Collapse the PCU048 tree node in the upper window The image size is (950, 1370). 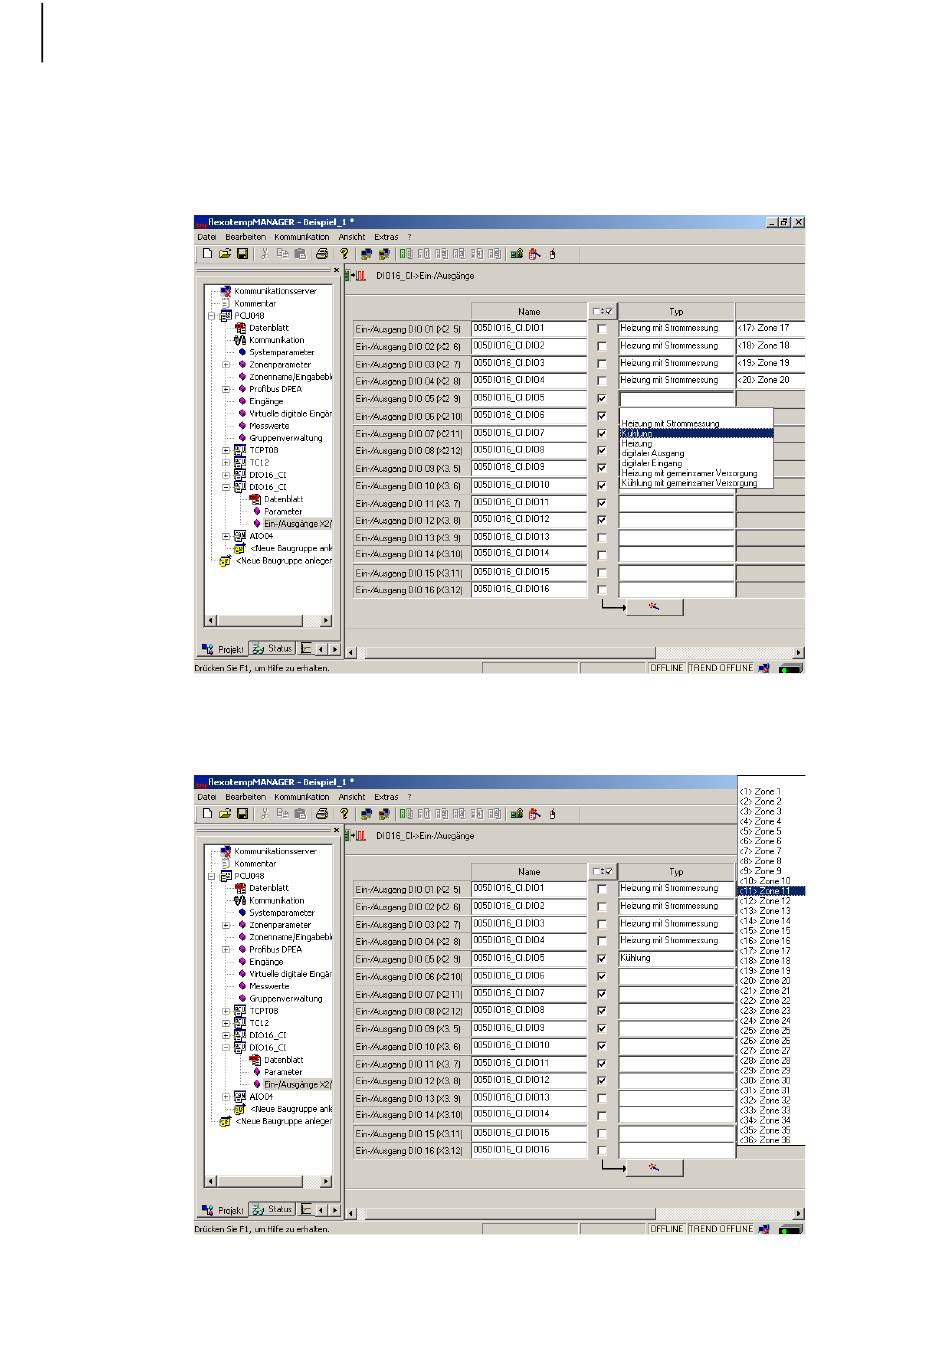[212, 316]
